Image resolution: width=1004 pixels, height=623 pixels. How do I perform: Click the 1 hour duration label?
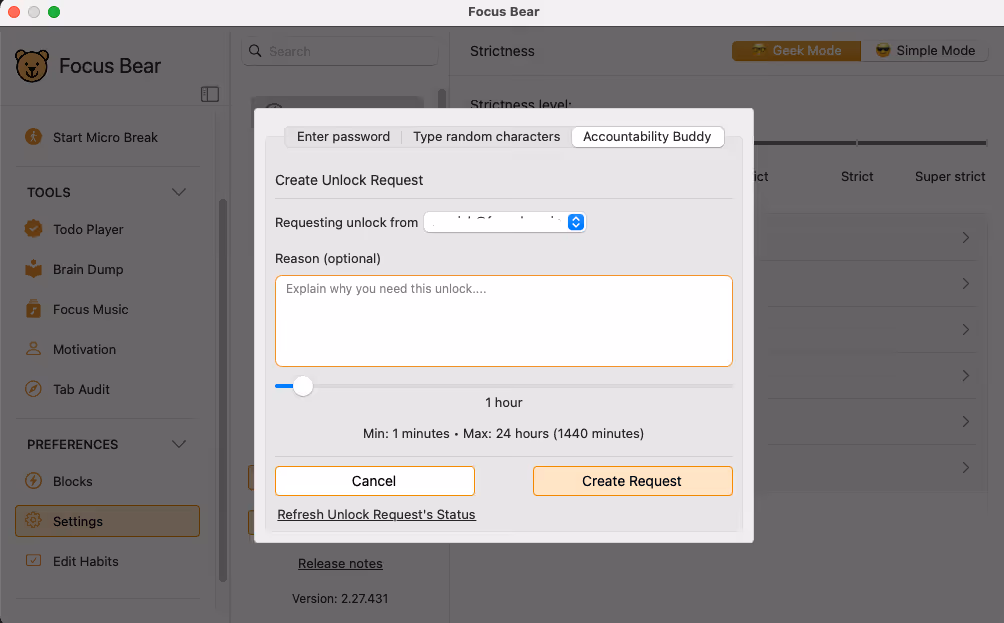(504, 402)
